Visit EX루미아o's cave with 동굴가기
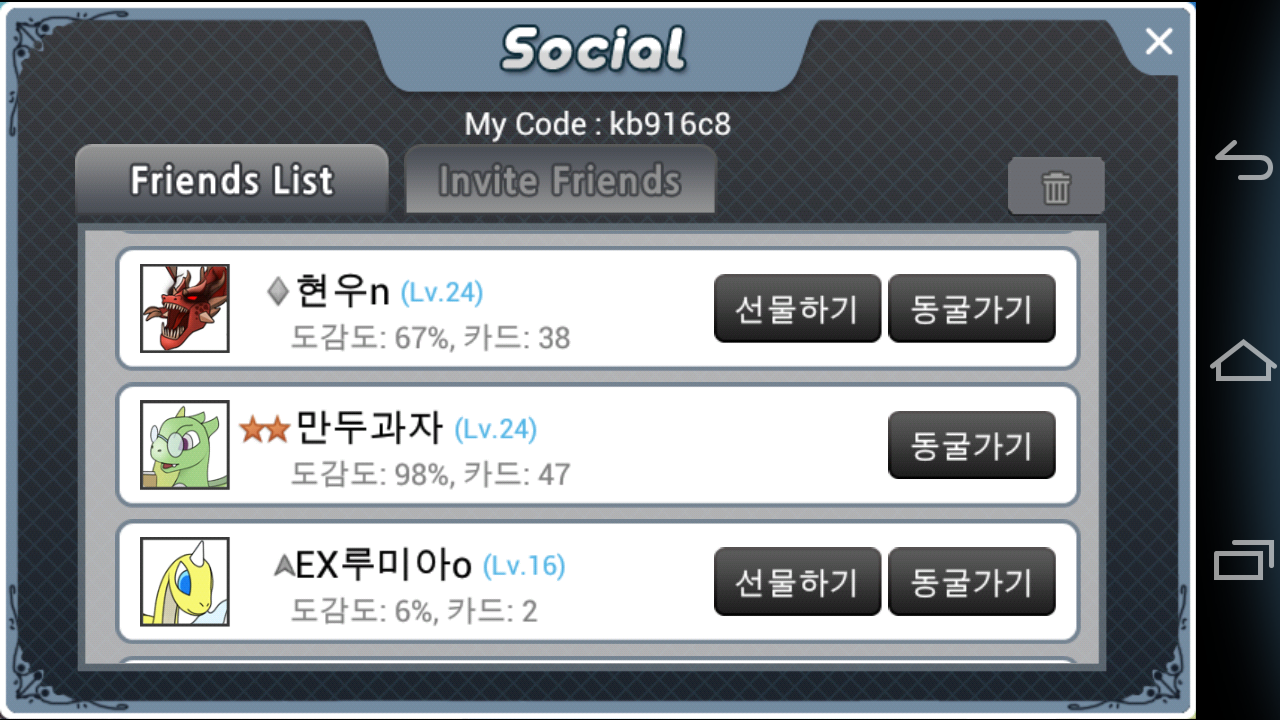Viewport: 1280px width, 720px height. click(971, 581)
